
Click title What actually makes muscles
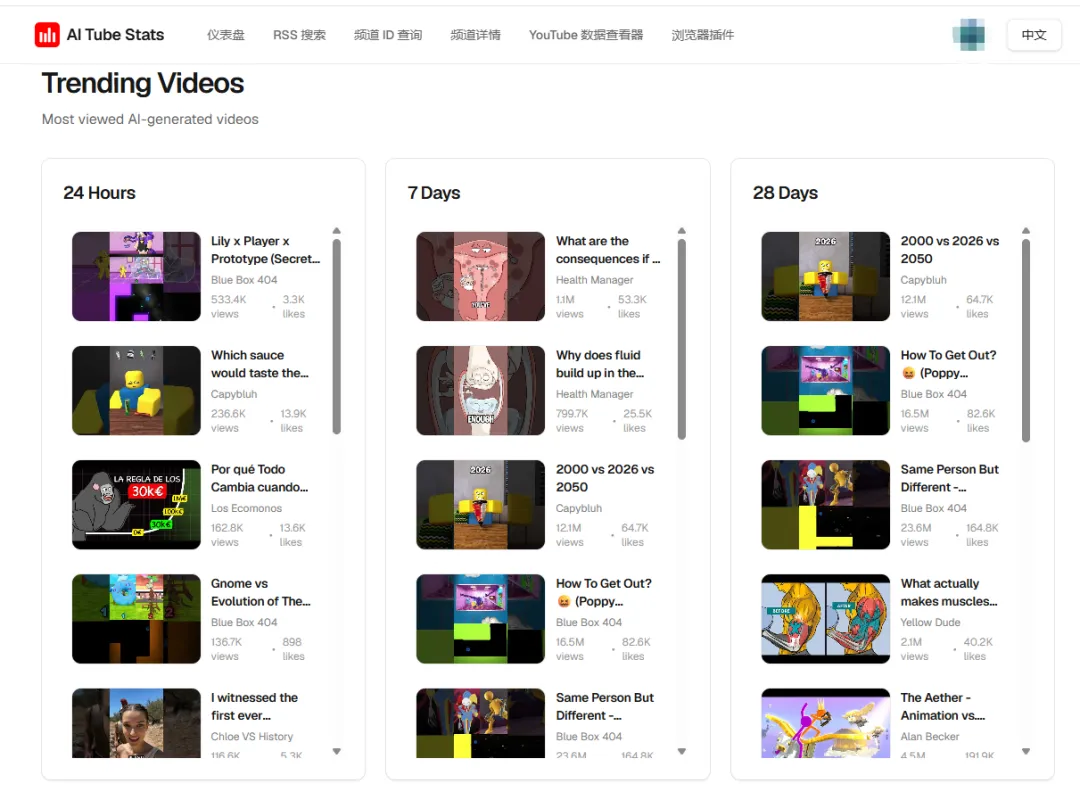949,592
